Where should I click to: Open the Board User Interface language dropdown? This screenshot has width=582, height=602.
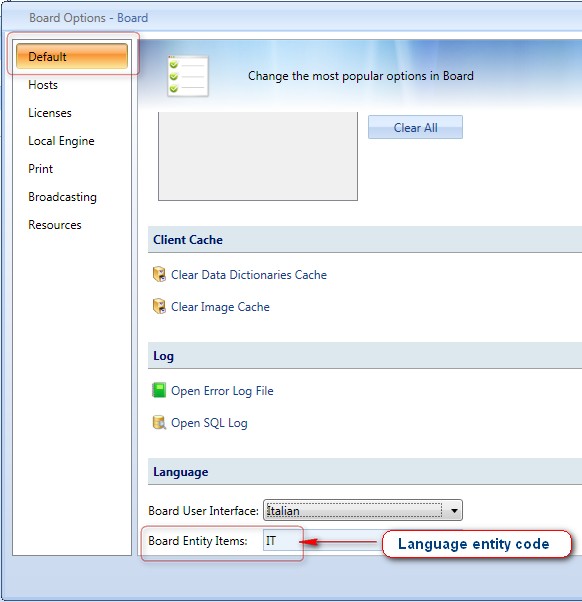[363, 510]
